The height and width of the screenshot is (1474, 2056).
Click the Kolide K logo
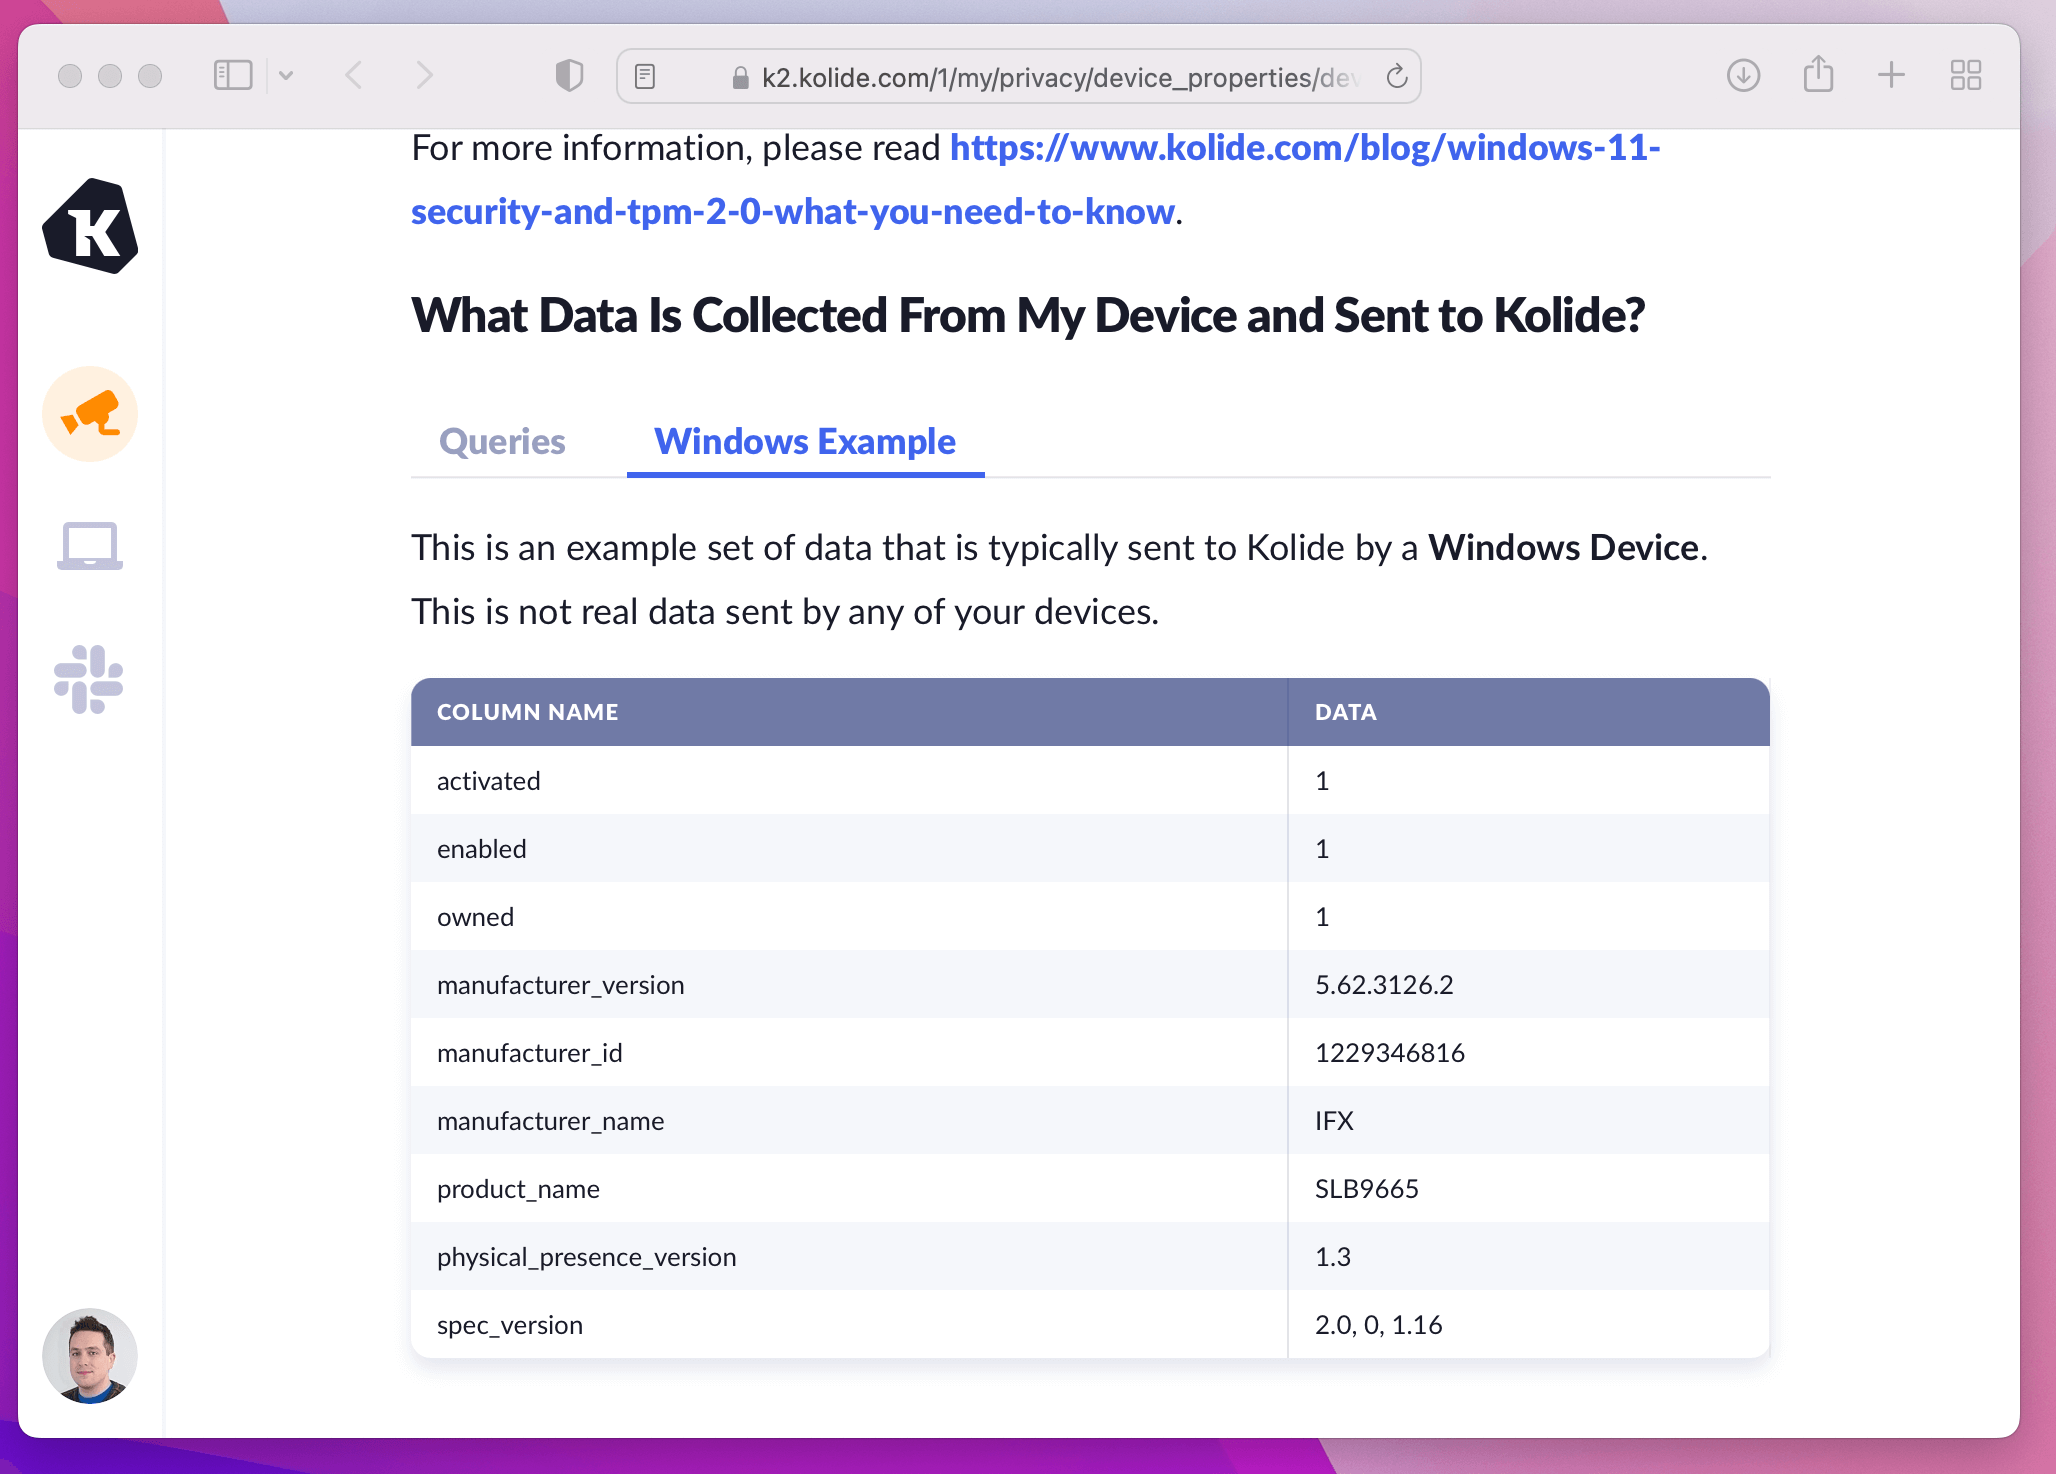tap(90, 227)
